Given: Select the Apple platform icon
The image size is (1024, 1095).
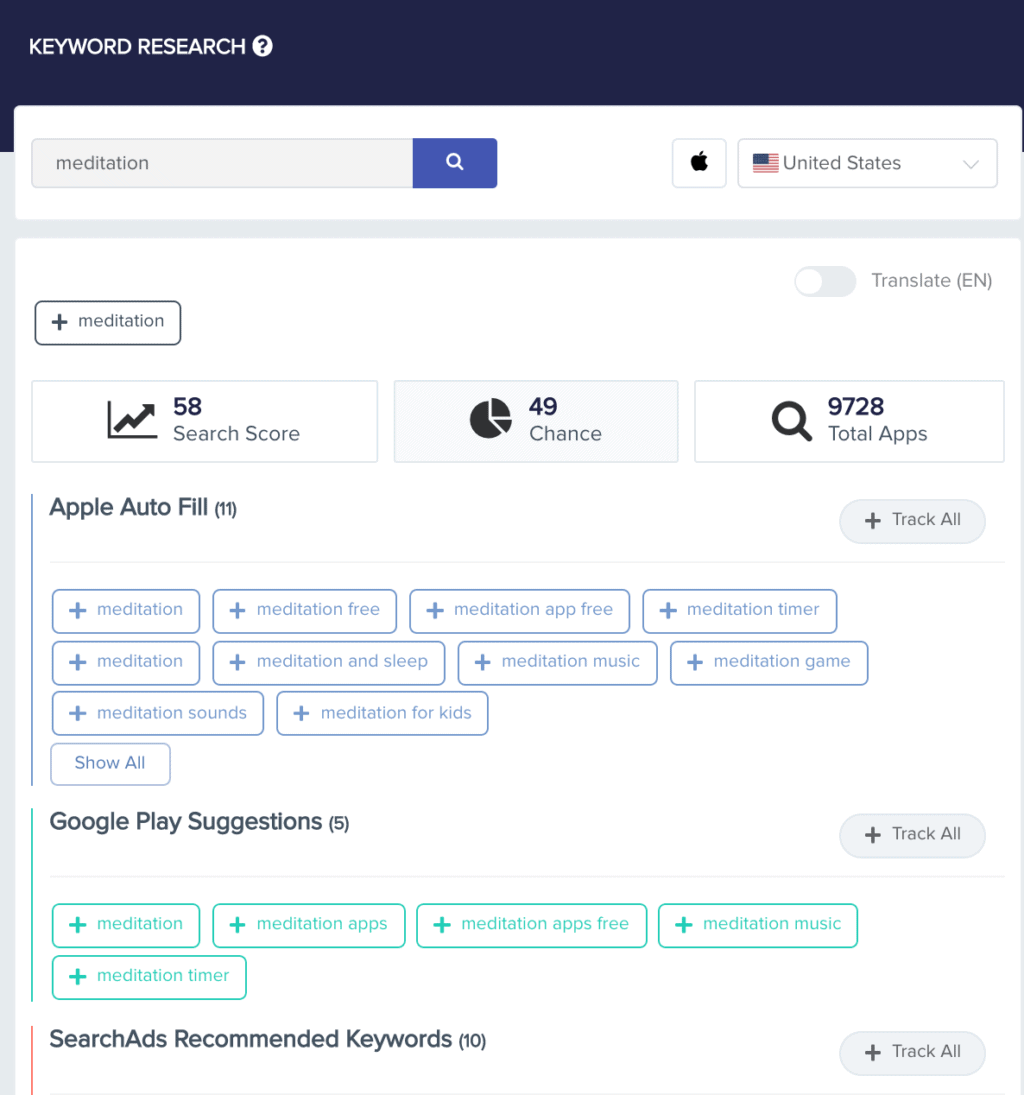Looking at the screenshot, I should point(698,162).
